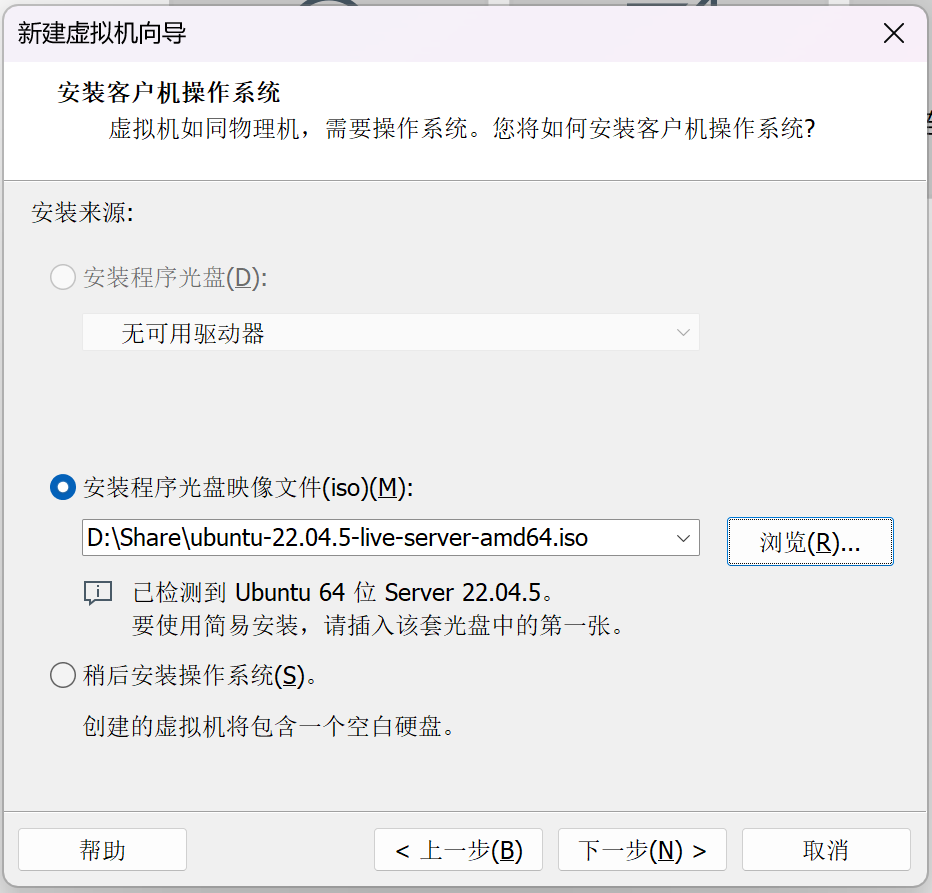Proceed with 下一步(N) button

[642, 850]
